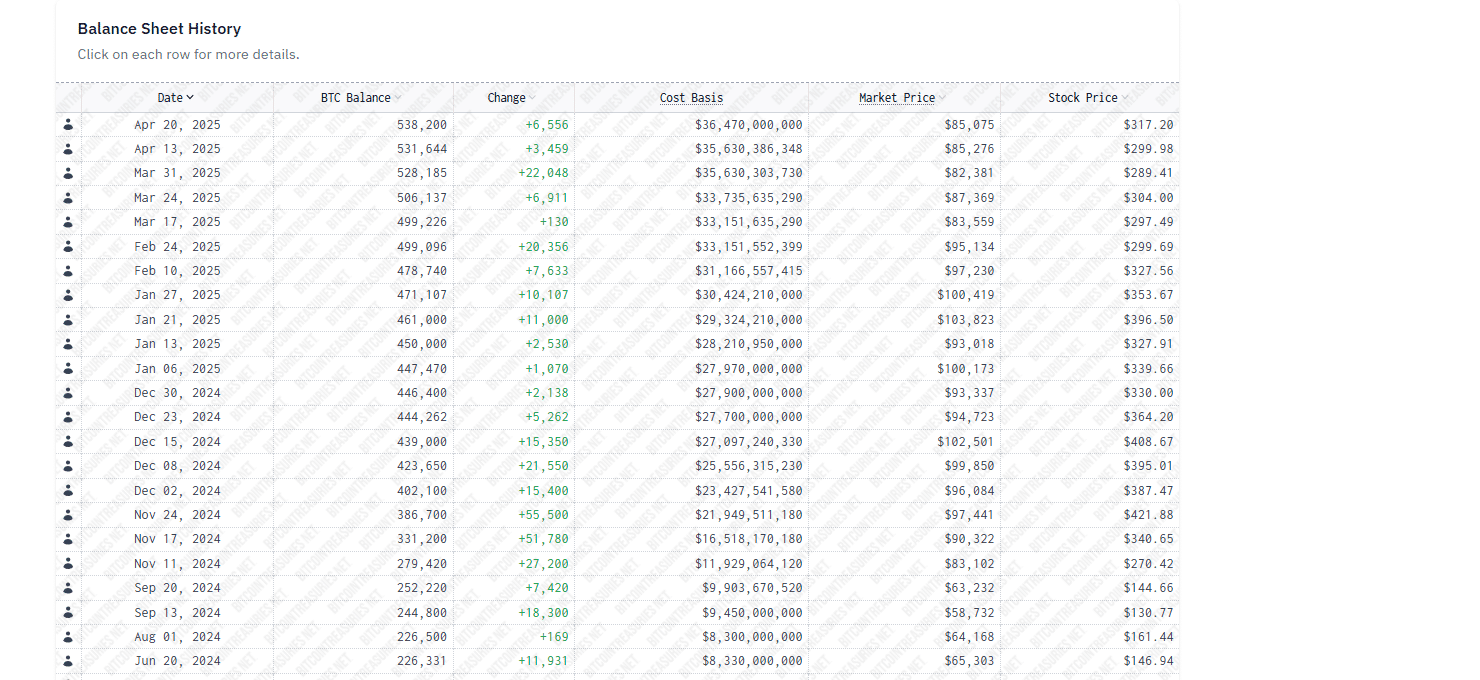Click the person icon in the Nov 17, 2024 row
The height and width of the screenshot is (680, 1480).
coord(68,539)
